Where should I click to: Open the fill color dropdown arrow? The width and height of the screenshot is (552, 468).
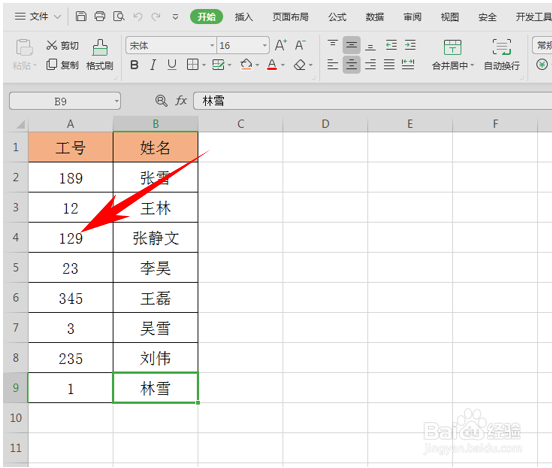point(257,65)
